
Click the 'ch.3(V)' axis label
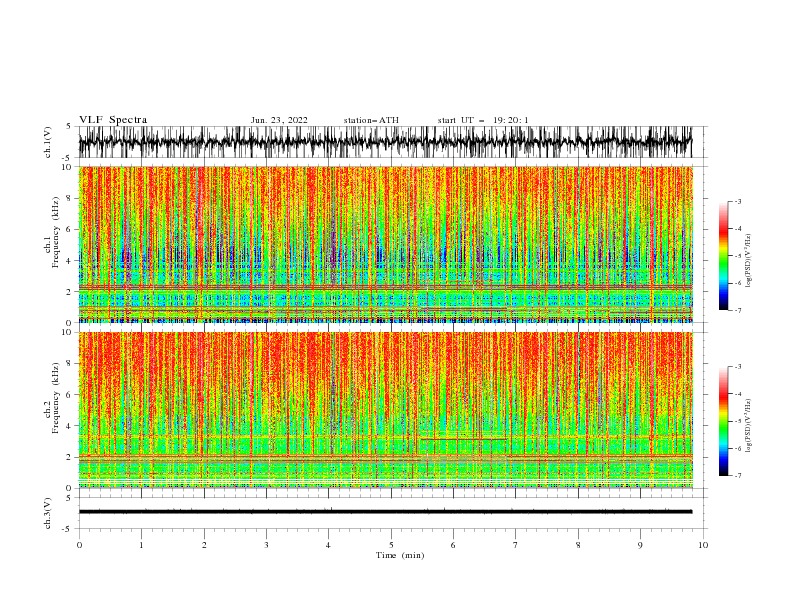coord(48,513)
